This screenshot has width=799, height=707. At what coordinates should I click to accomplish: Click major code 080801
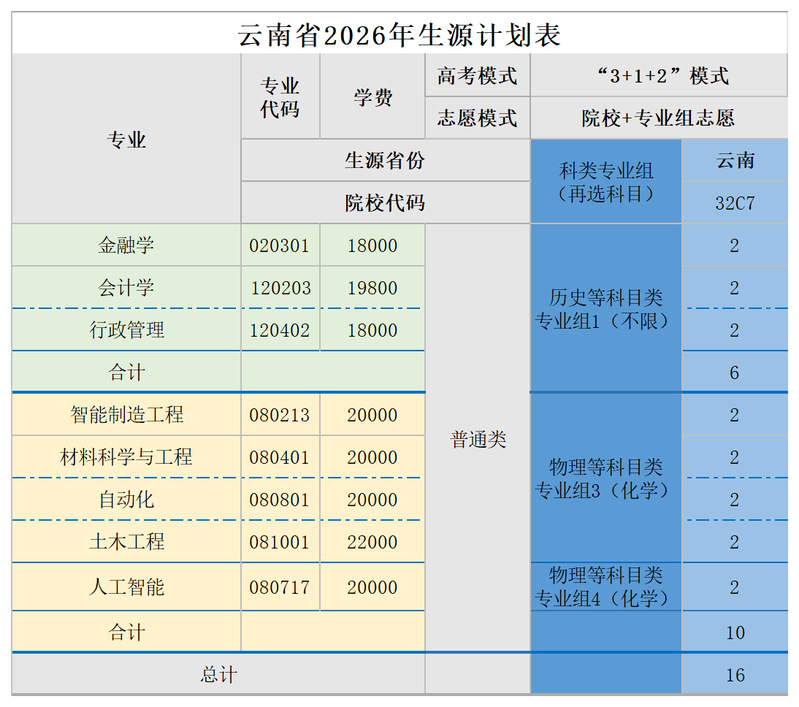(x=280, y=500)
